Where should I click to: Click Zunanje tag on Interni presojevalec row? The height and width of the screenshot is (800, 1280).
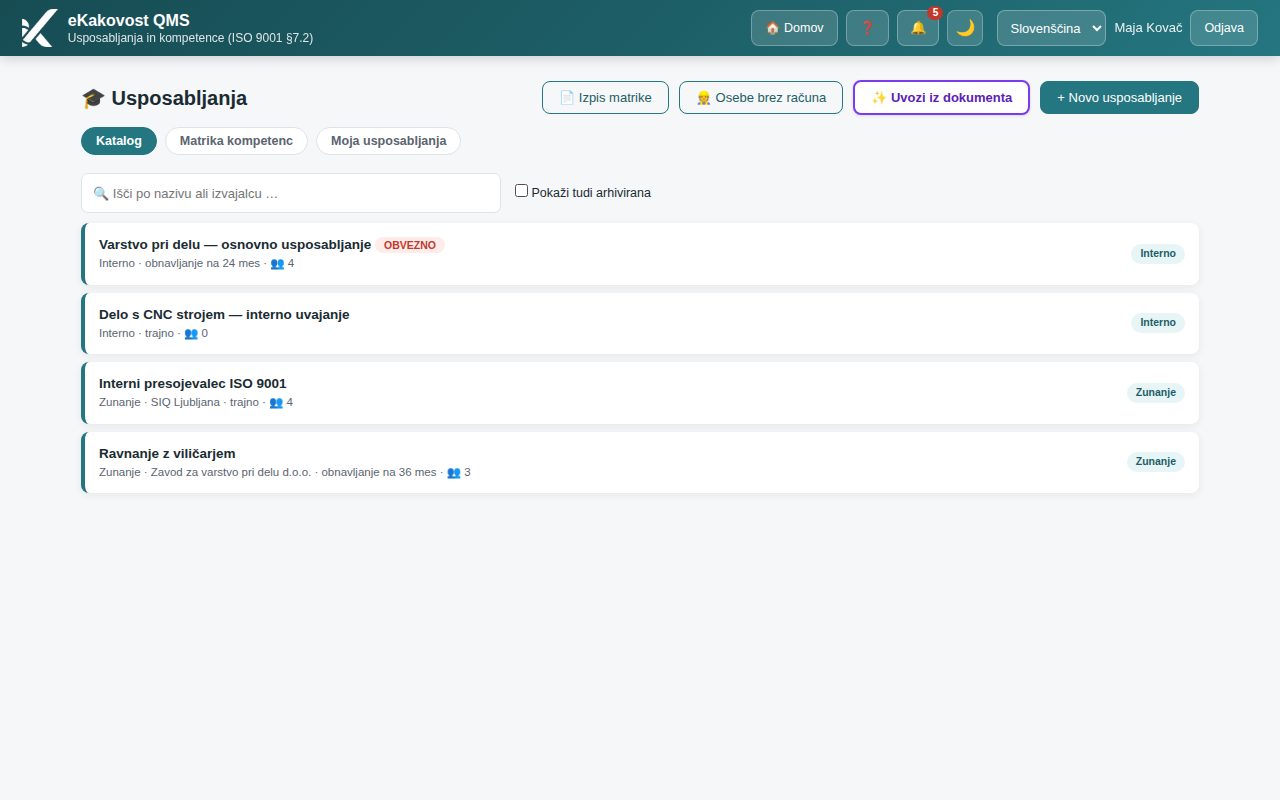[x=1156, y=392]
